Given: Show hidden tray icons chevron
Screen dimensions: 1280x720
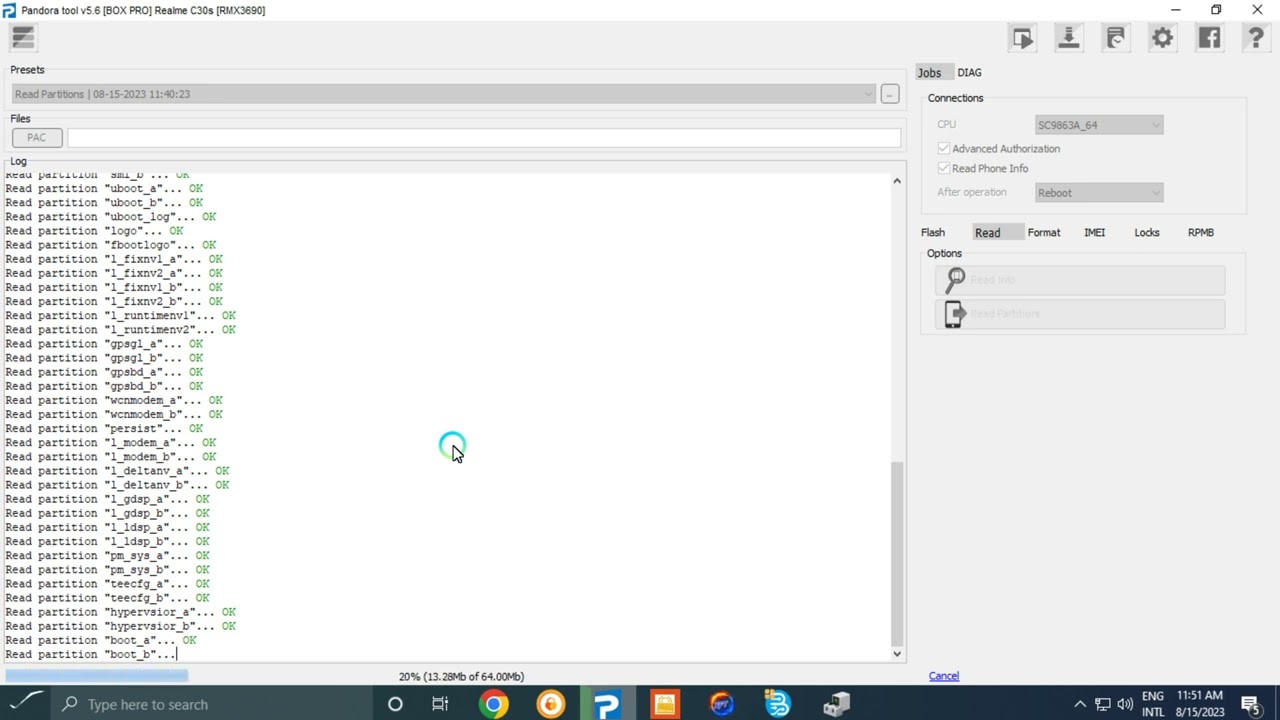Looking at the screenshot, I should pos(1080,704).
